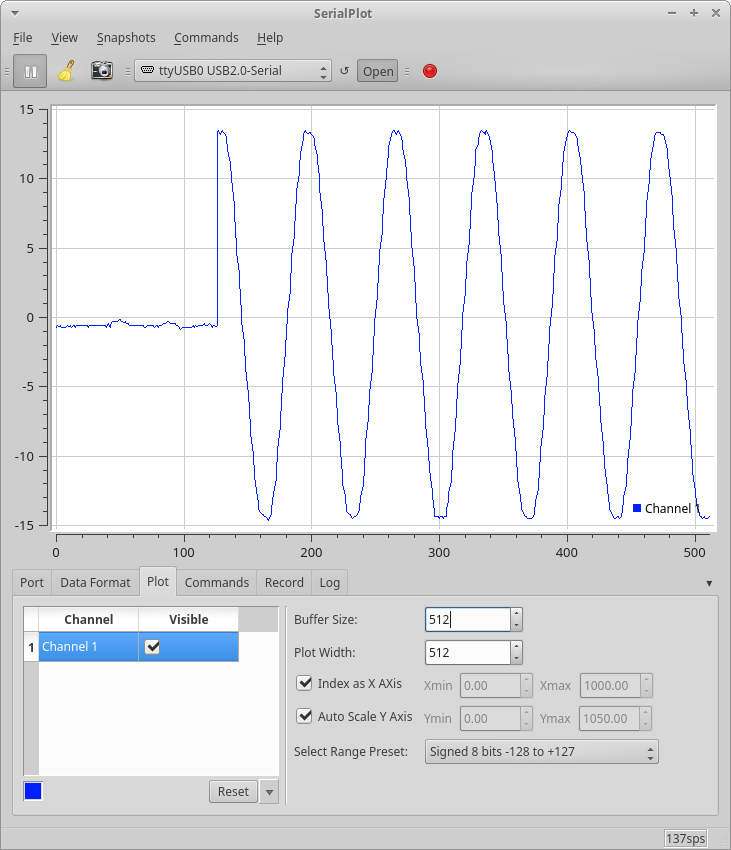Toggle Channel 1 visibility checkbox
Screen dimensions: 731x850
pyautogui.click(x=152, y=647)
